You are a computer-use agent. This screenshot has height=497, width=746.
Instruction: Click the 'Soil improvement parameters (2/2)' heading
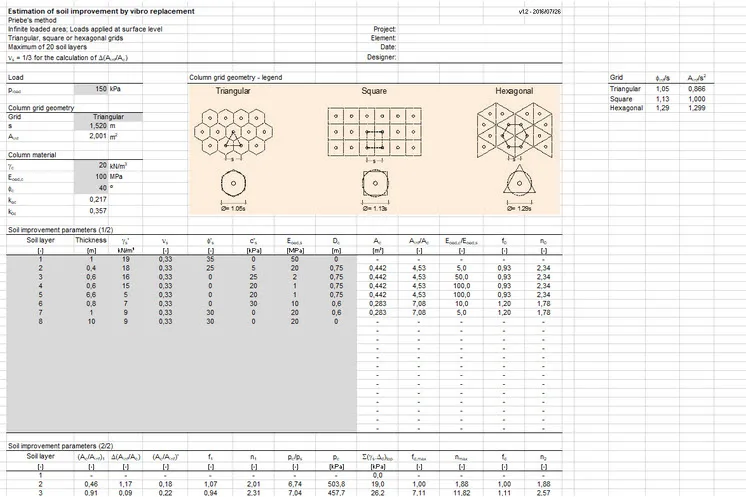point(60,446)
